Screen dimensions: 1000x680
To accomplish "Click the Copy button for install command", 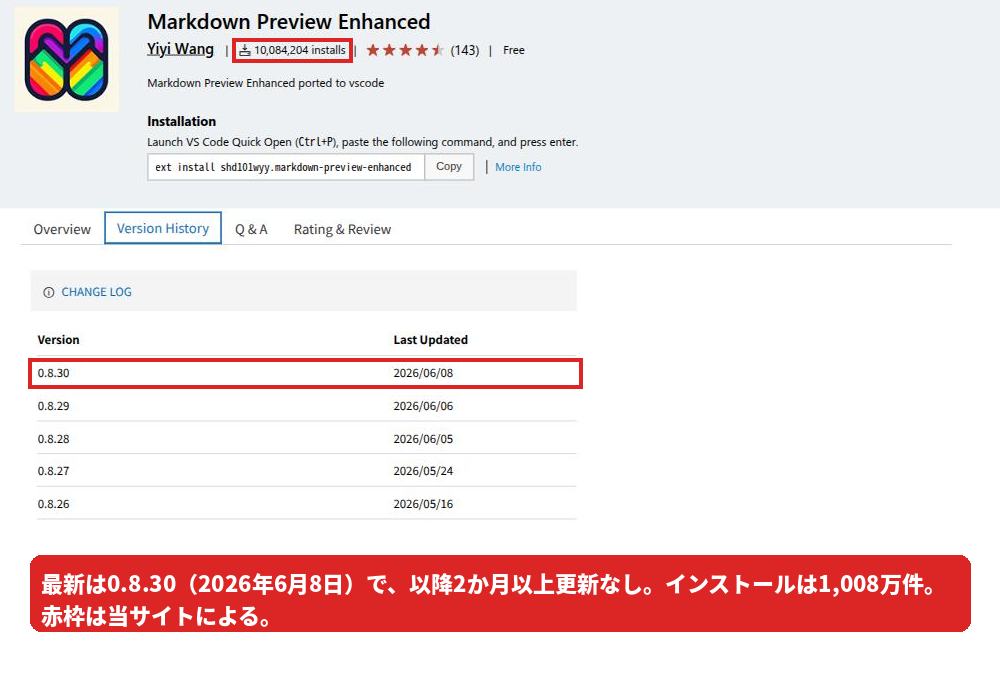I will pyautogui.click(x=449, y=166).
